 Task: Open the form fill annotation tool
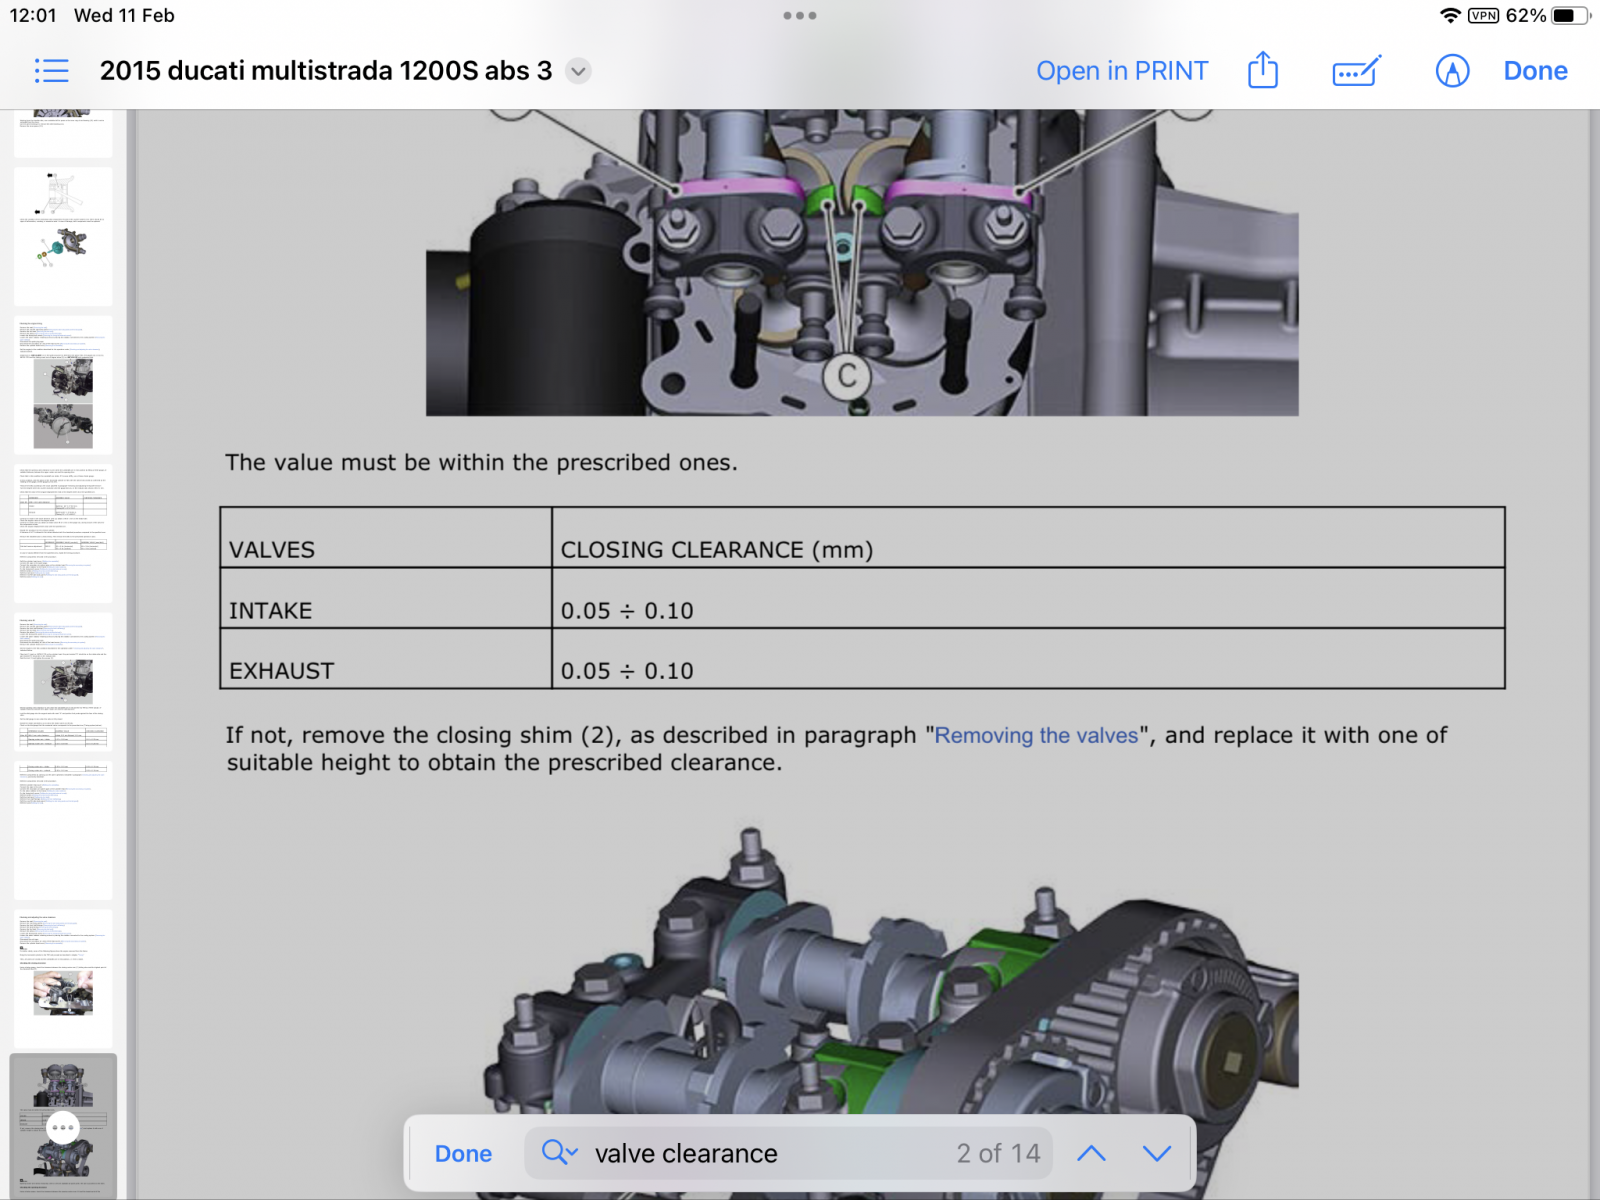click(1356, 71)
